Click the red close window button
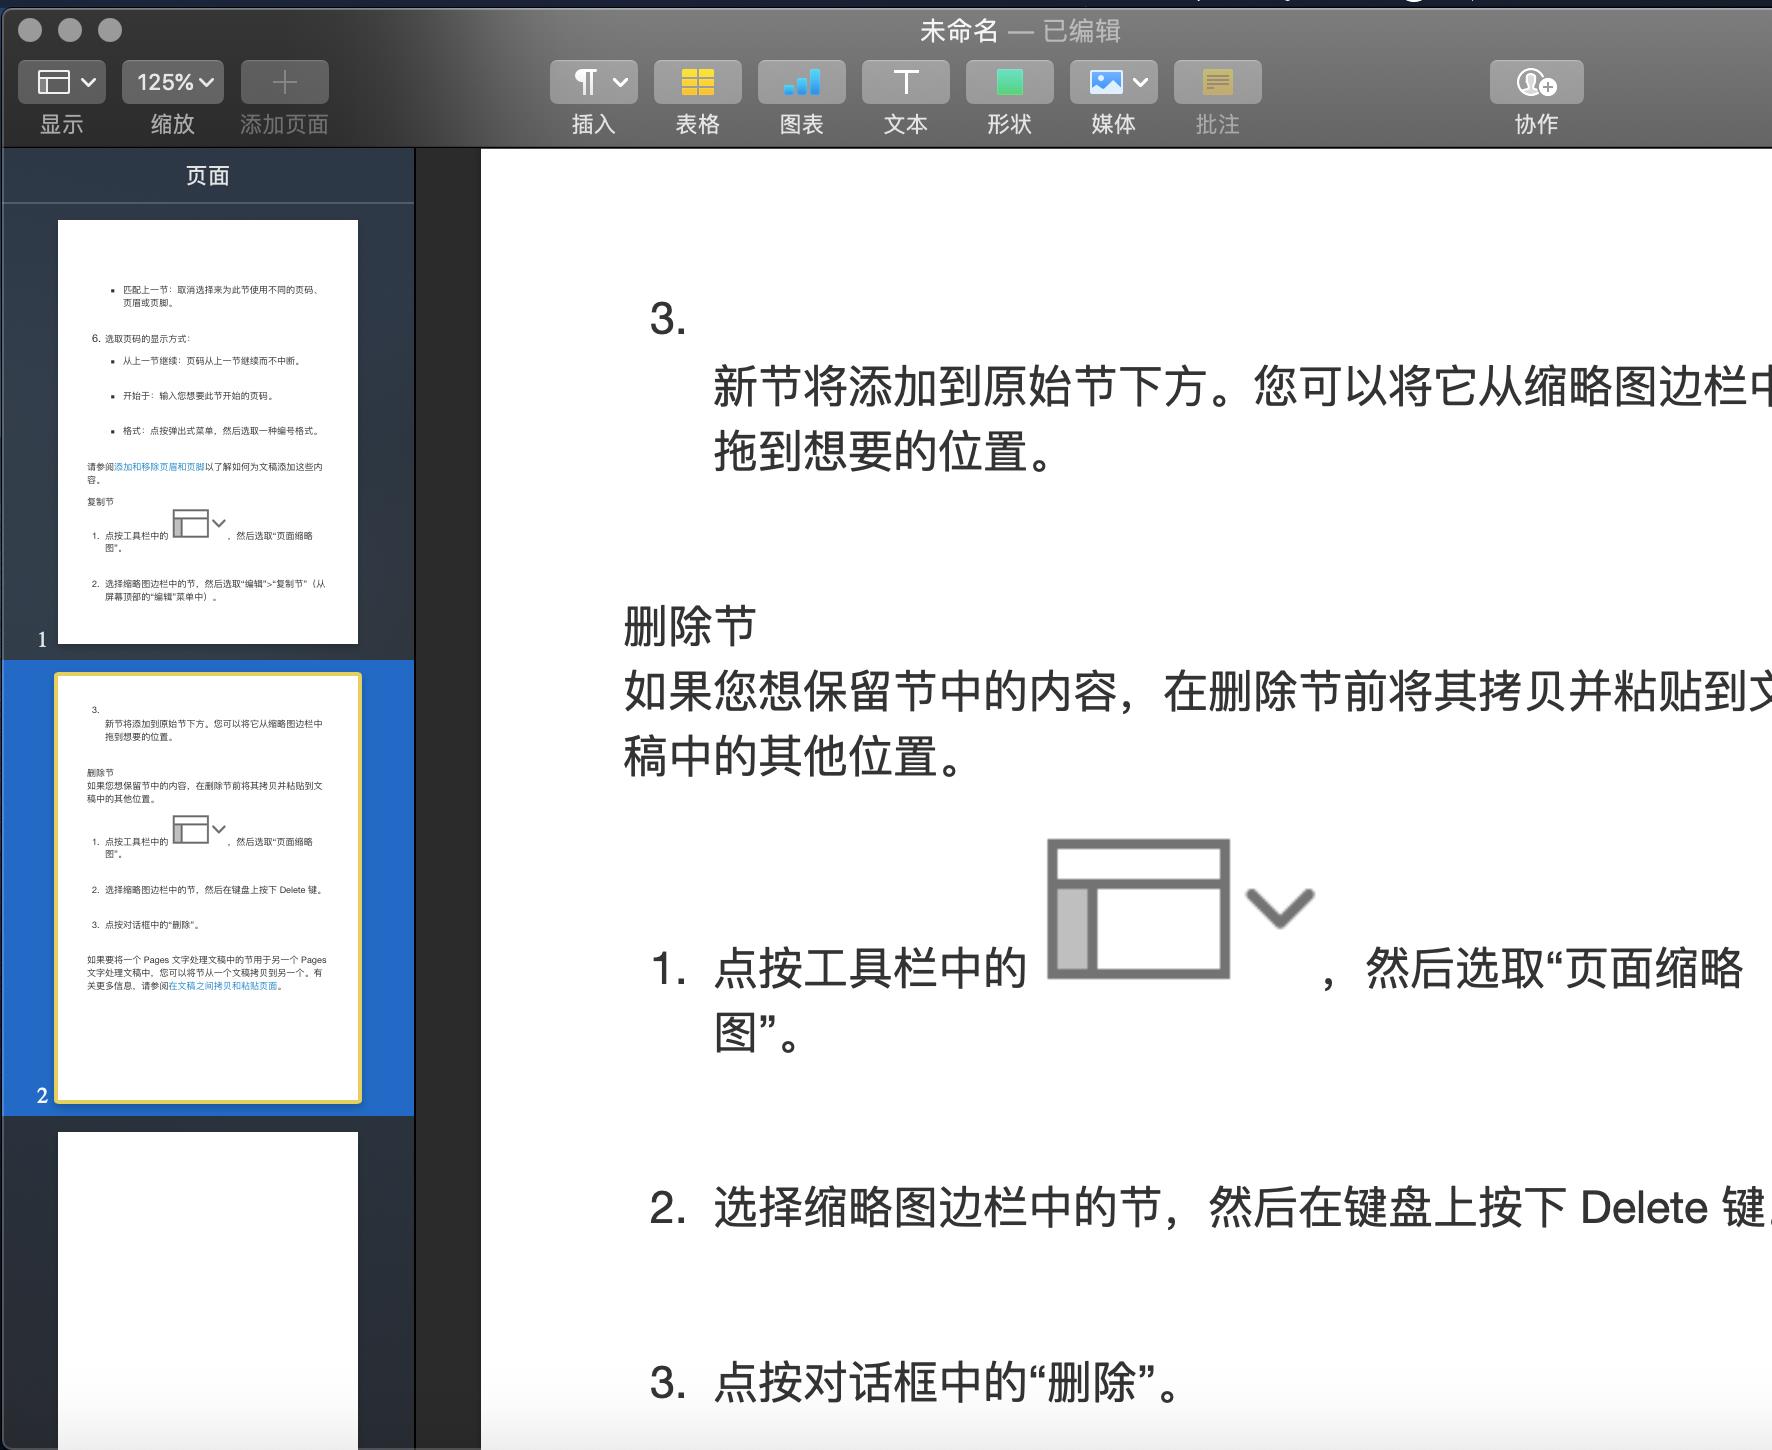 coord(30,30)
